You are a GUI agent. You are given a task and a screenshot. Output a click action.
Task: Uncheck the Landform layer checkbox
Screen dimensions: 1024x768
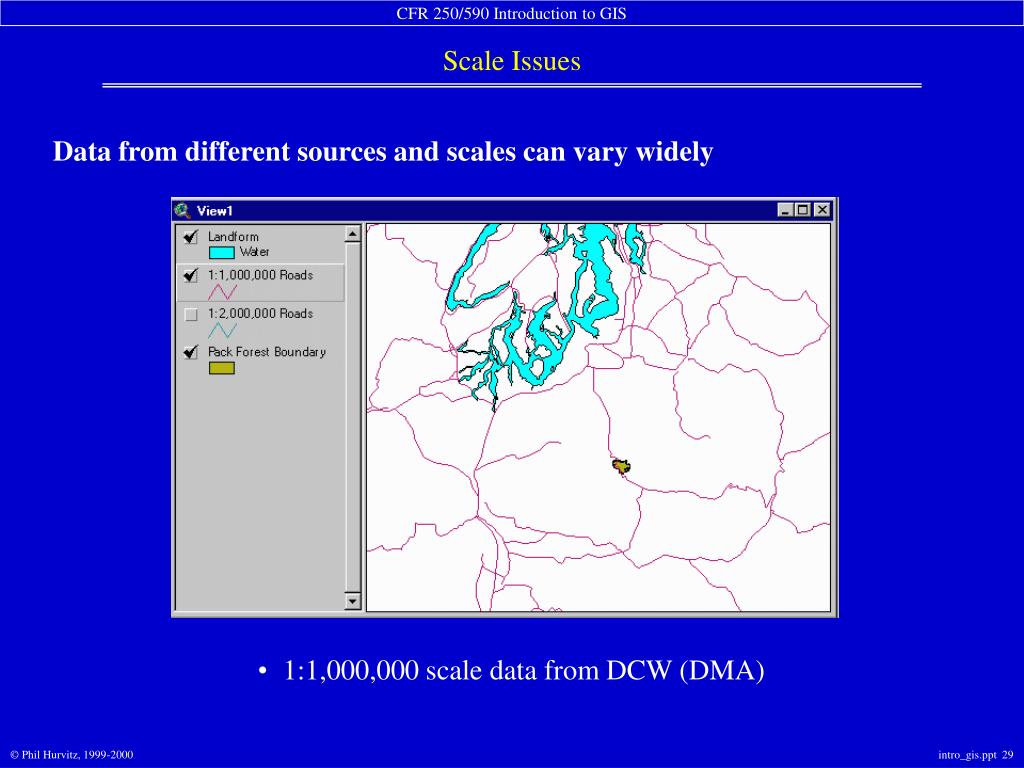[191, 236]
